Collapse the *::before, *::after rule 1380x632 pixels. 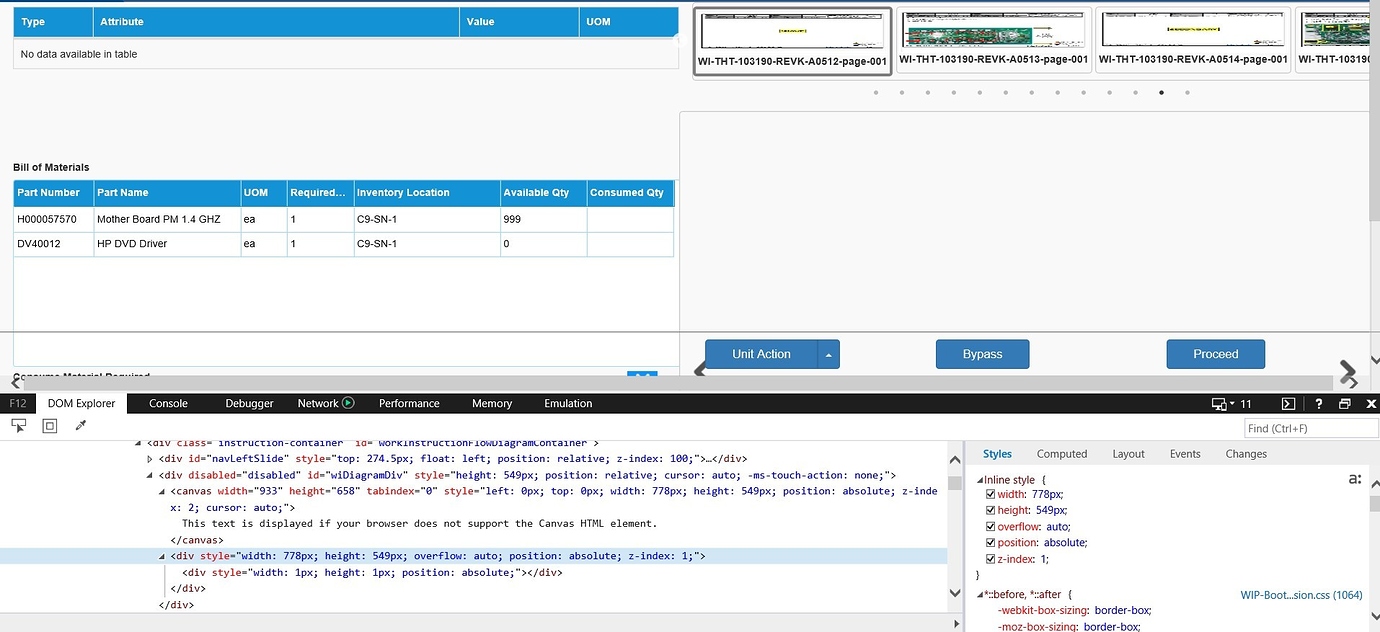click(x=981, y=595)
